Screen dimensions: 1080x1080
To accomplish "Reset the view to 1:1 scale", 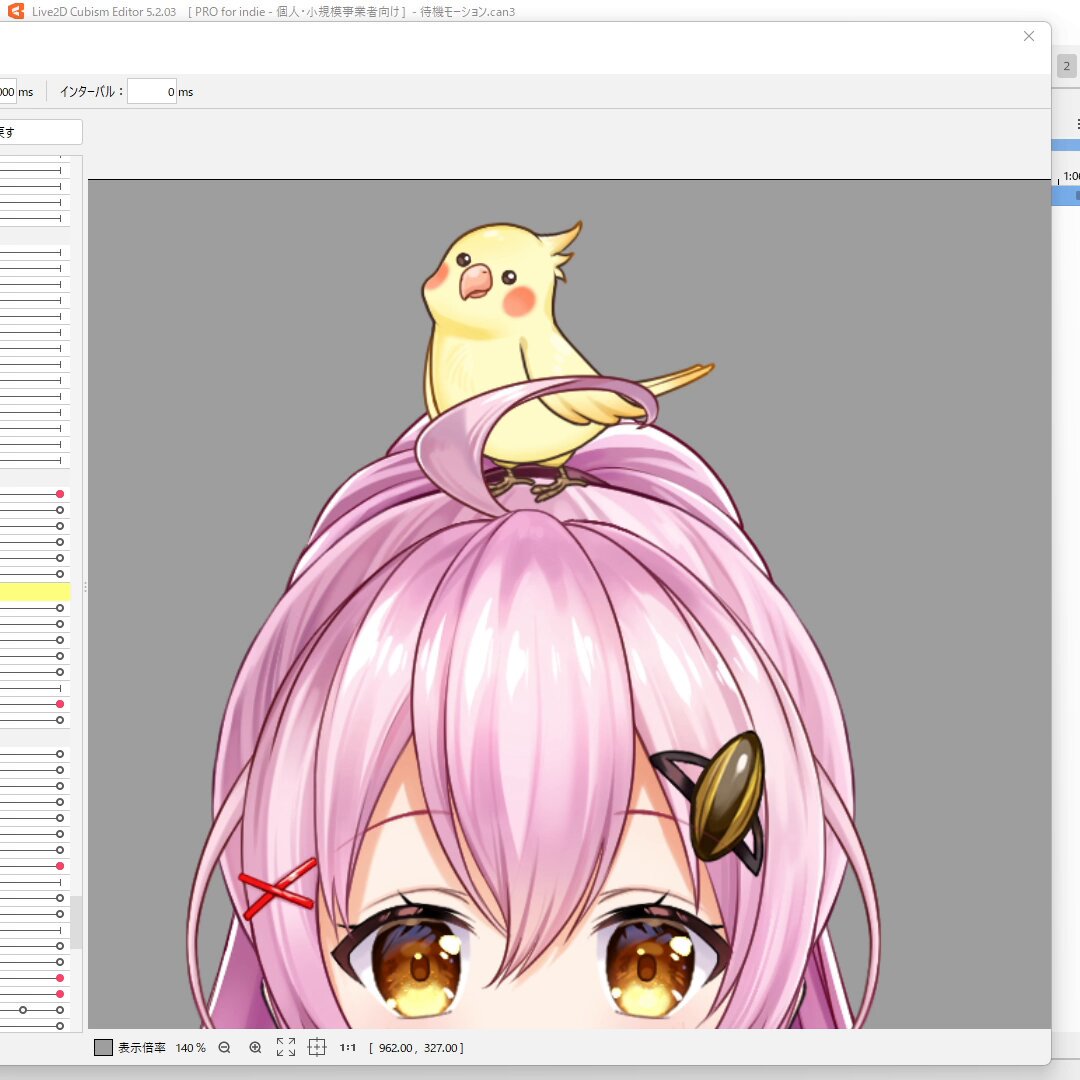I will [x=348, y=1048].
